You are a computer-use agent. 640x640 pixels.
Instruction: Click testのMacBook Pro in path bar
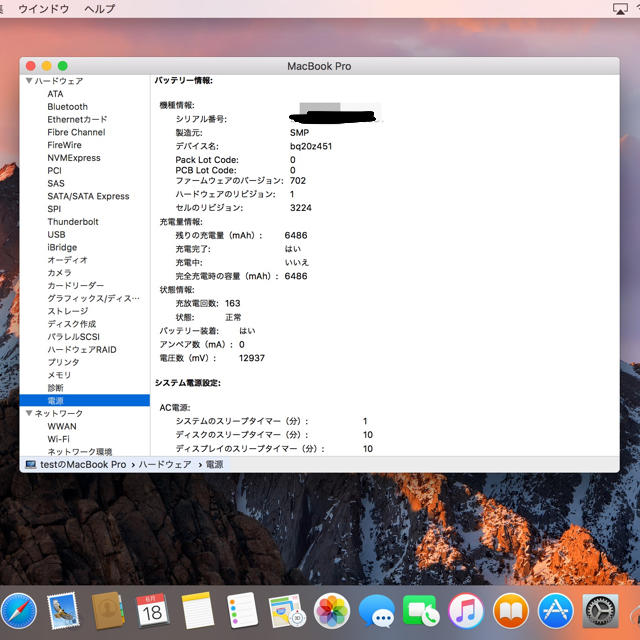point(83,464)
